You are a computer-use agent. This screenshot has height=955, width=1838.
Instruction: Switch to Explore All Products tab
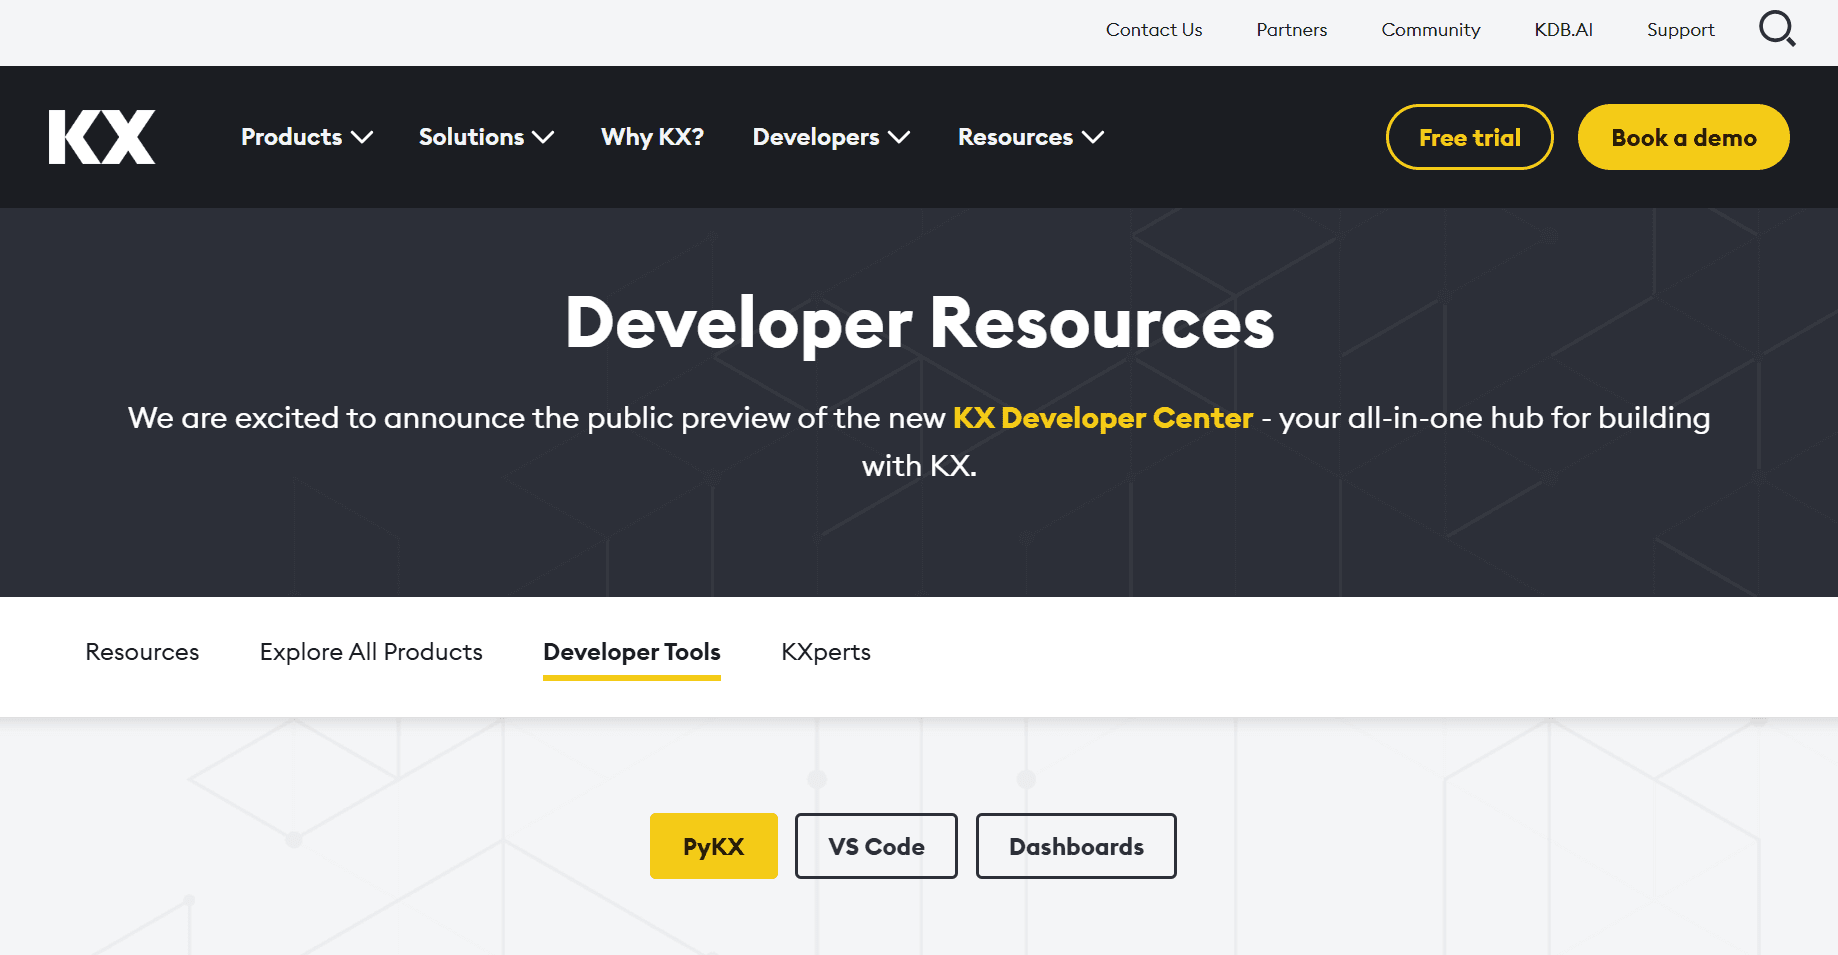[x=371, y=652]
